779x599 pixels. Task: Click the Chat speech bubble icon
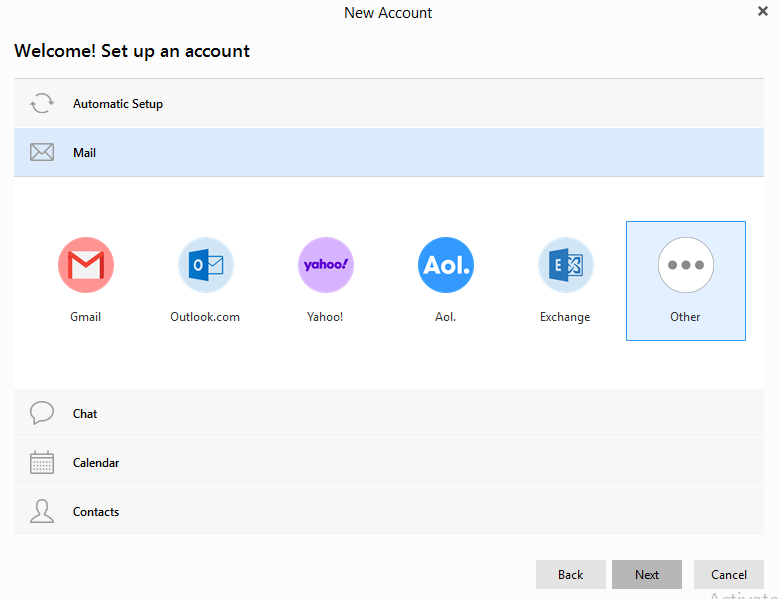[x=42, y=413]
